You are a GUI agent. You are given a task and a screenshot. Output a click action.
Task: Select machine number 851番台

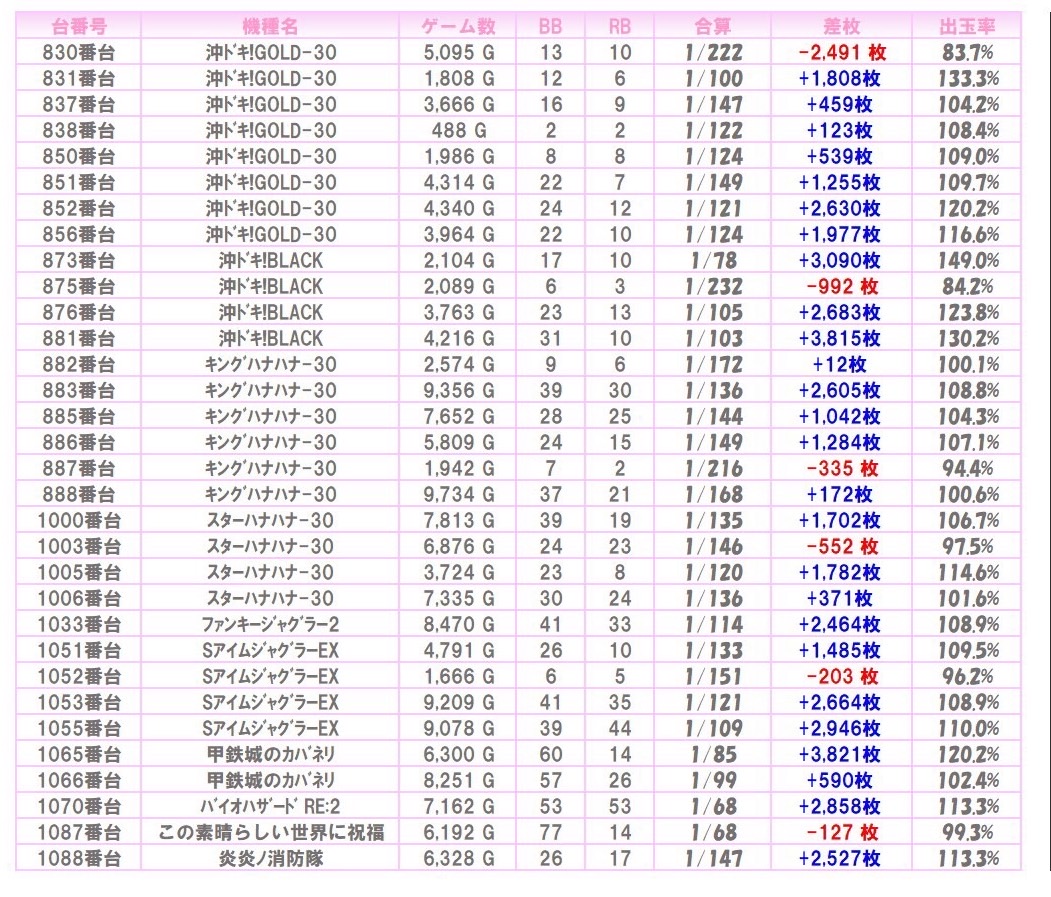(x=78, y=182)
